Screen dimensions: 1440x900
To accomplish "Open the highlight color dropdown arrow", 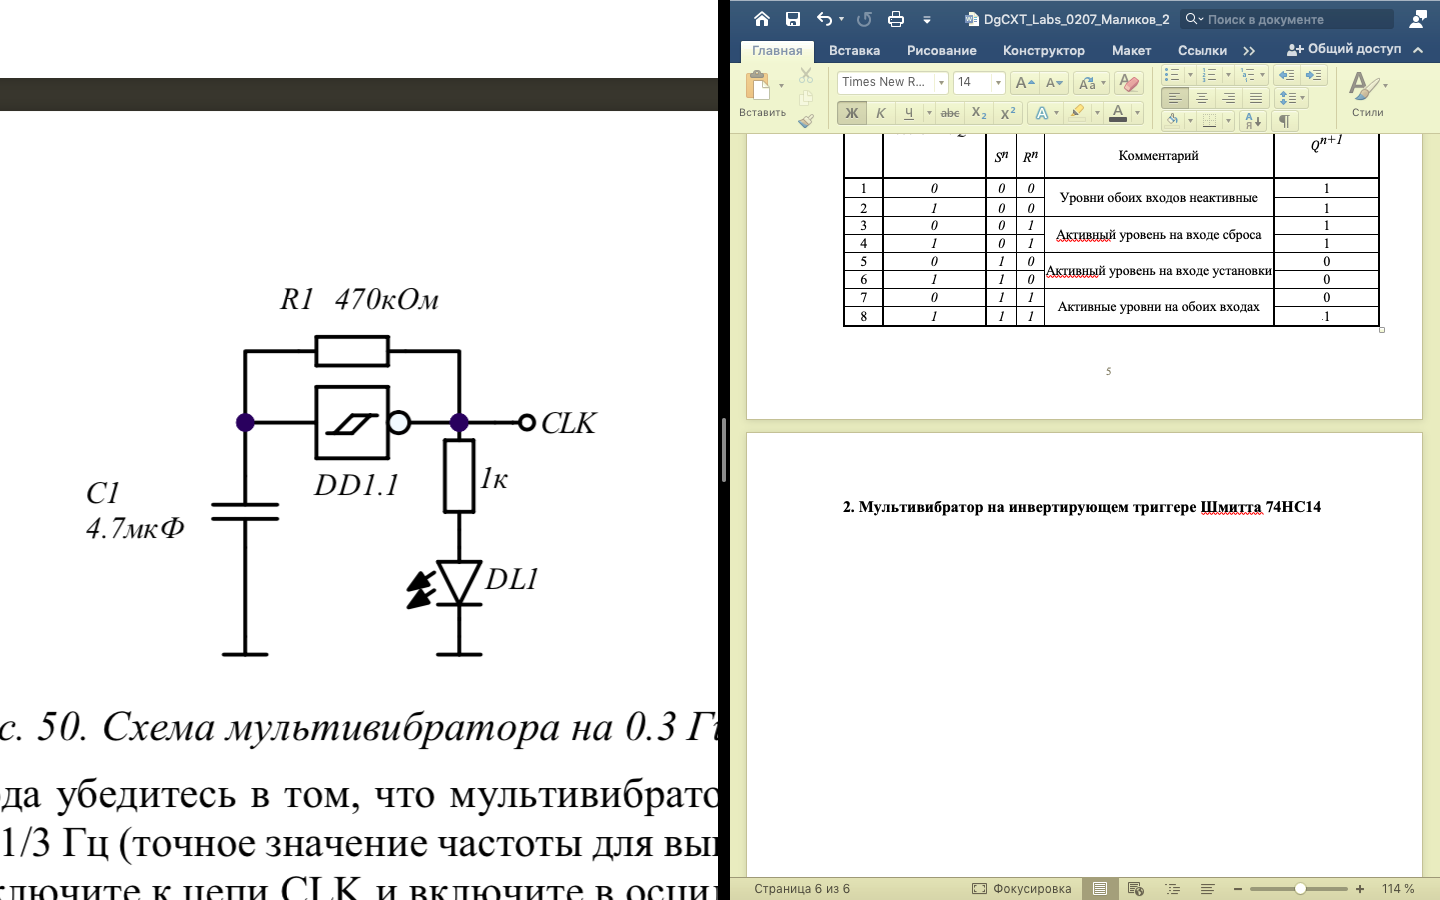I will click(x=1097, y=113).
